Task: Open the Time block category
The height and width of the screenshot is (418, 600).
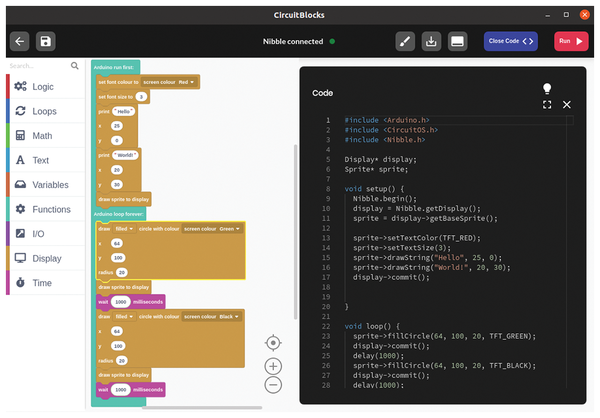Action: 46,283
